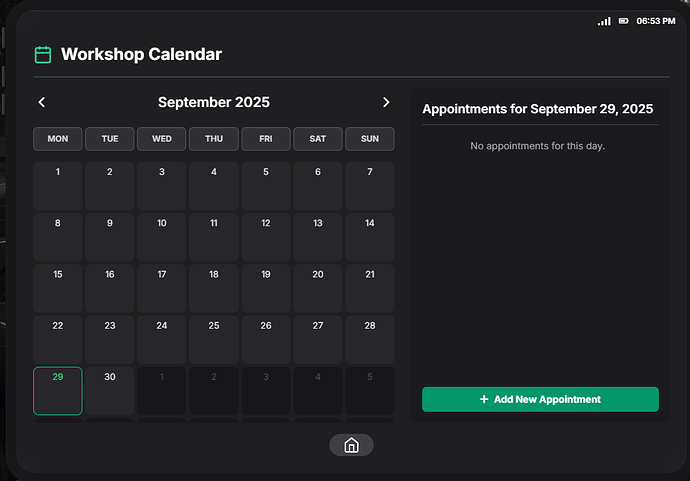Go to the previous month
The height and width of the screenshot is (481, 690).
(42, 102)
